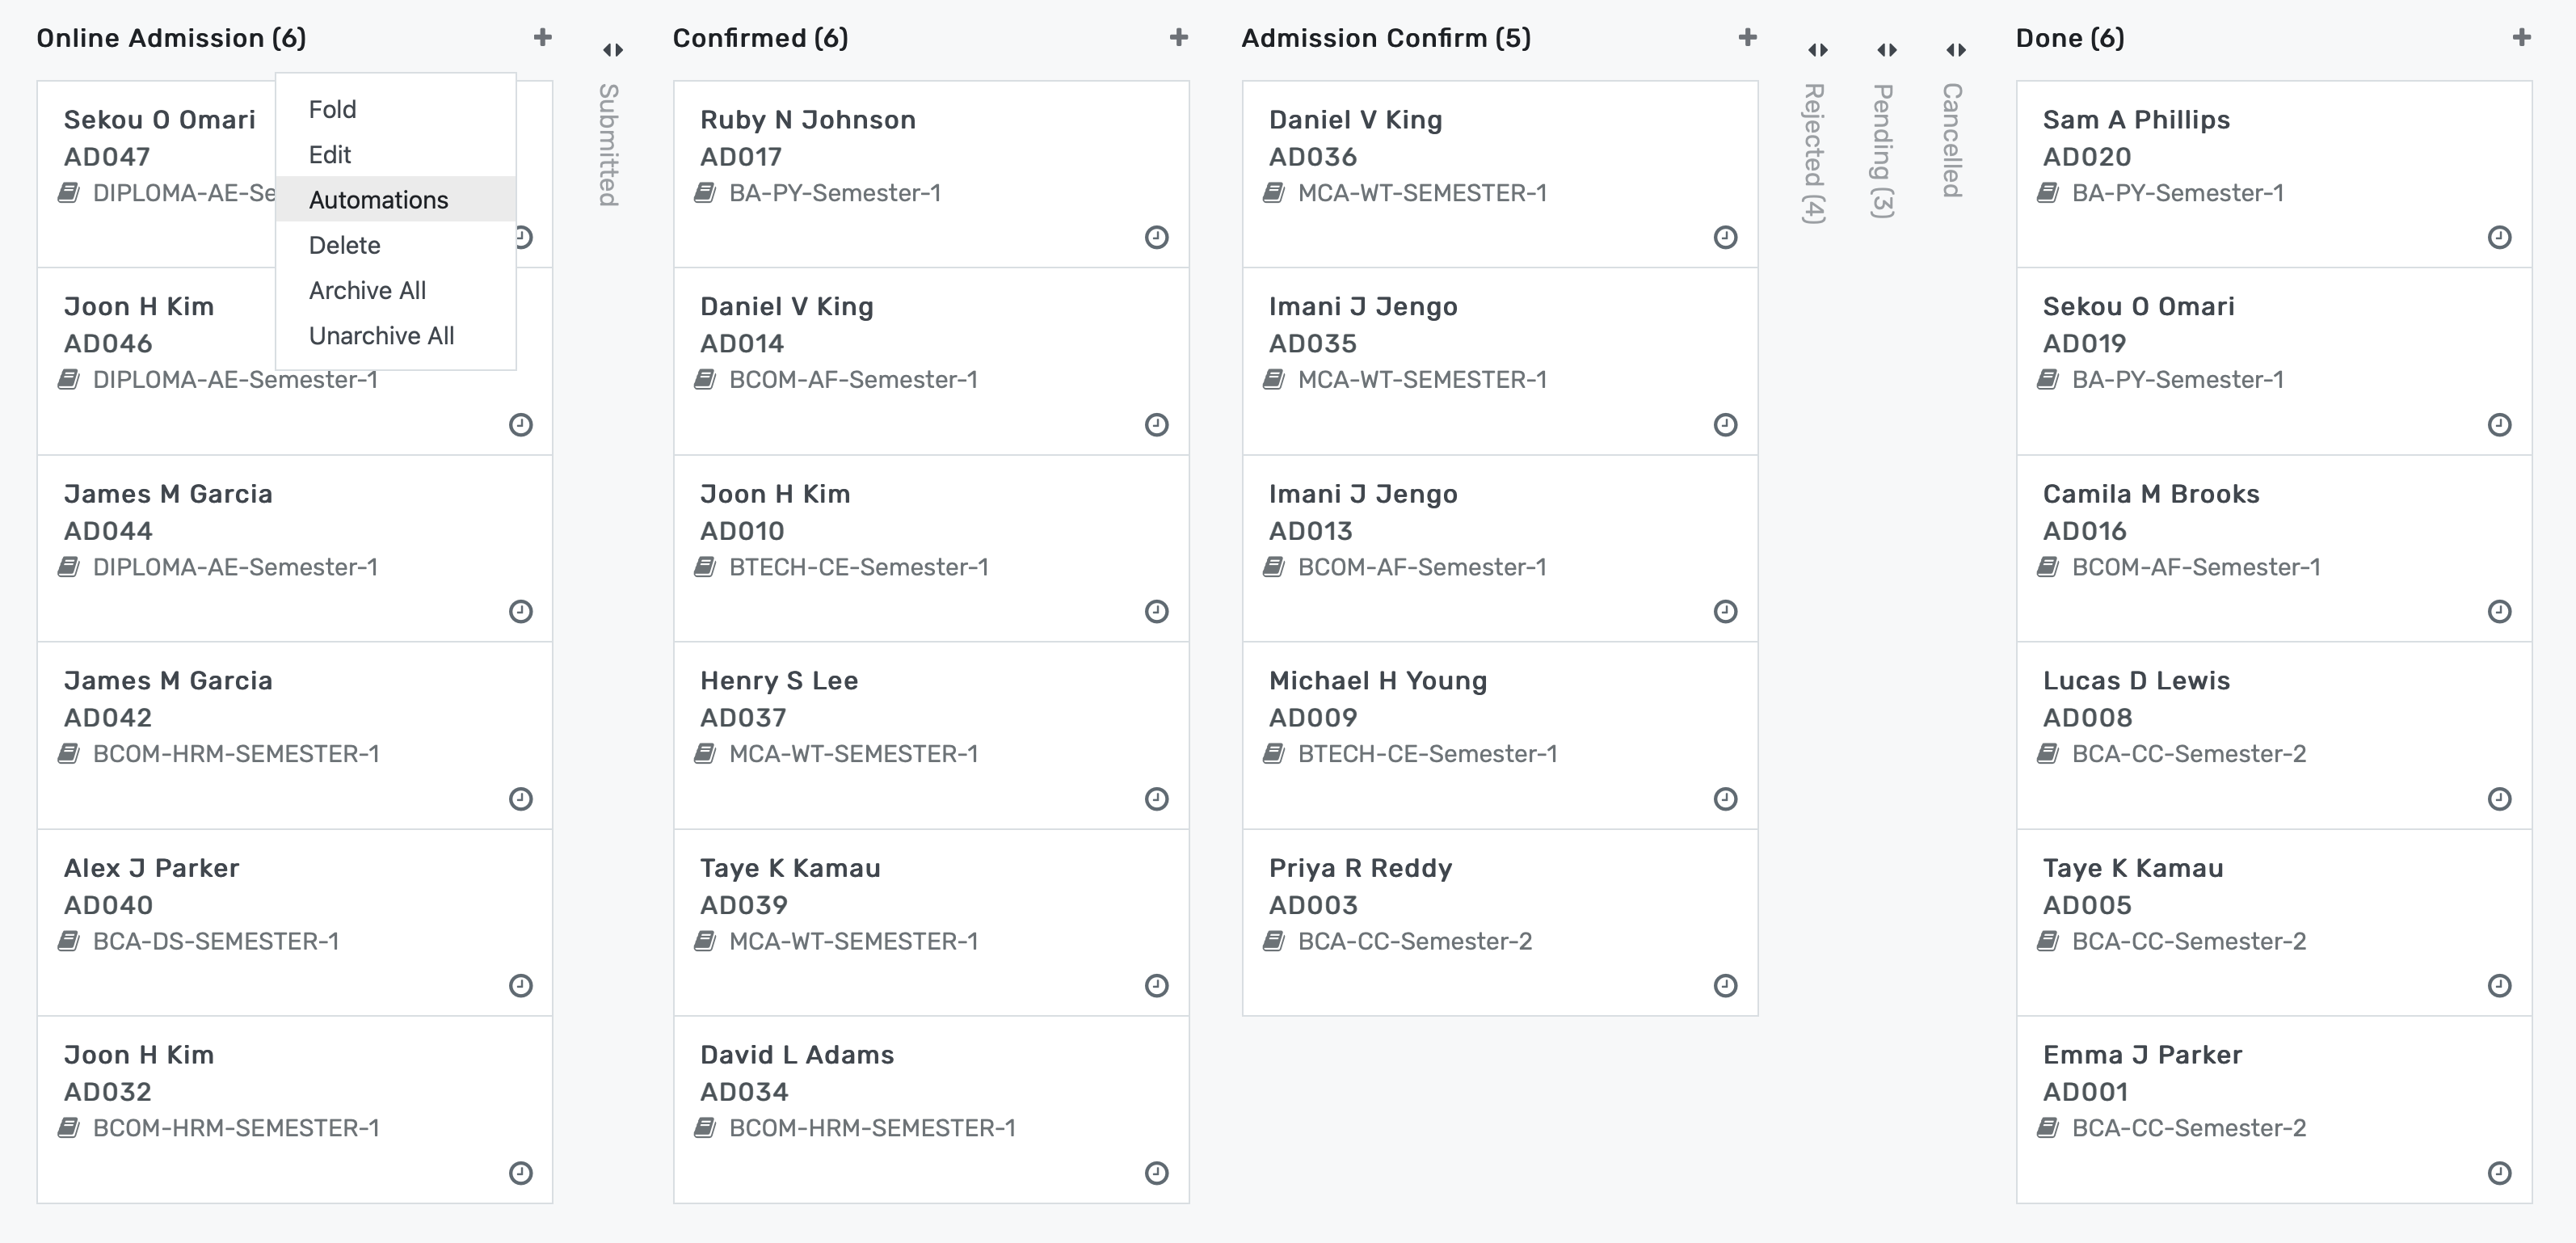Add a new card to Online Admission column
The width and height of the screenshot is (2576, 1243).
pos(542,37)
